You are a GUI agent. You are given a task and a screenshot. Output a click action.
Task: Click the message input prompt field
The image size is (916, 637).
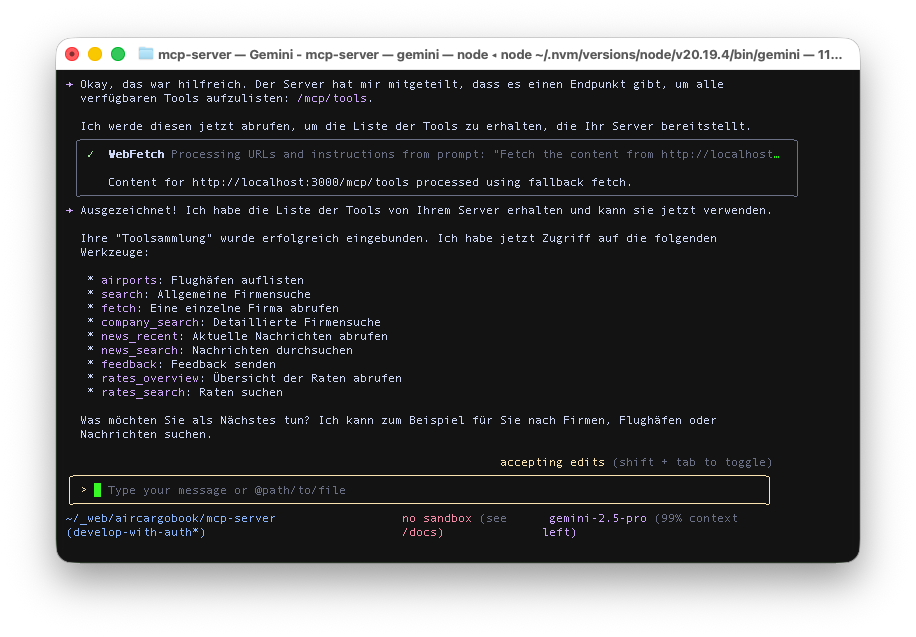point(419,490)
